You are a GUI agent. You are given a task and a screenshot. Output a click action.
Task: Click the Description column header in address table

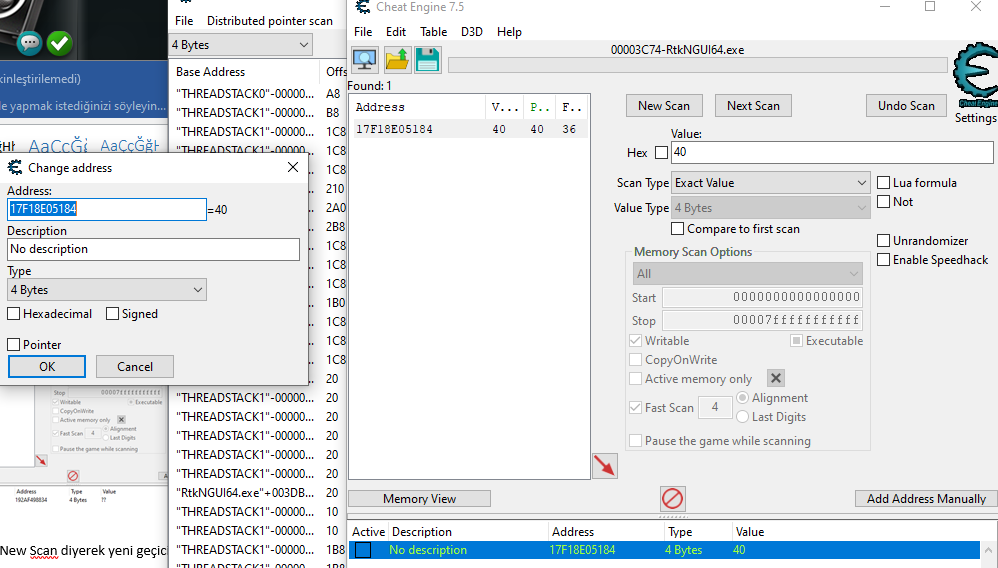pyautogui.click(x=468, y=532)
